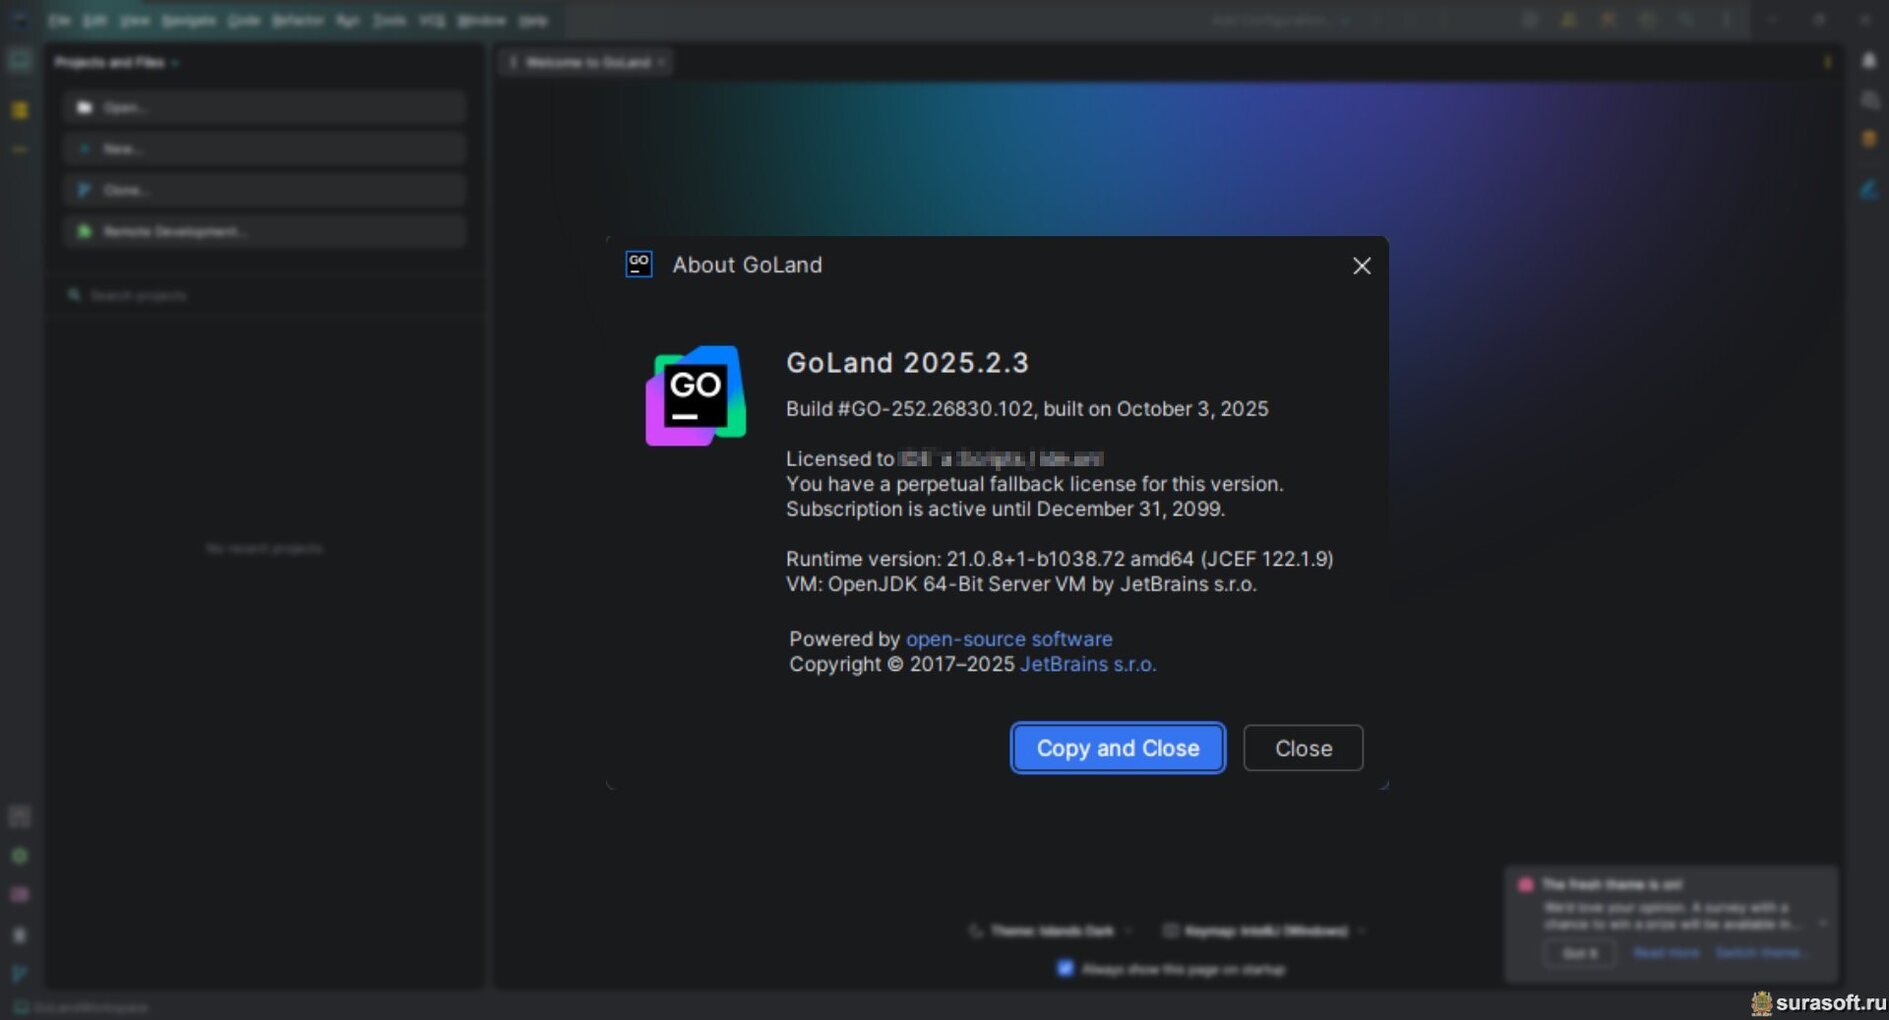Click the Search Everywhere magnifier in the top toolbar
1889x1020 pixels.
click(1686, 20)
